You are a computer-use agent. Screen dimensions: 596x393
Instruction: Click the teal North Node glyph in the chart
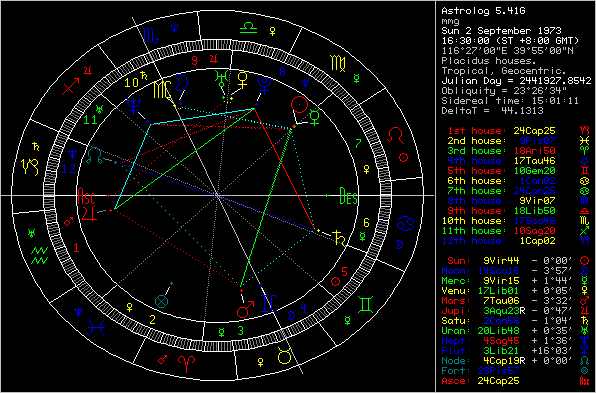tap(94, 156)
